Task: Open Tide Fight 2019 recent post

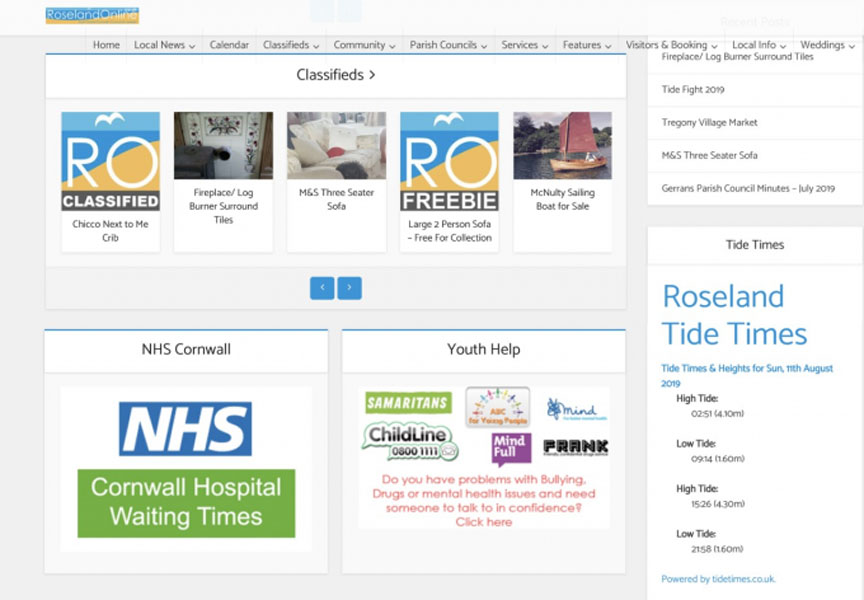Action: pyautogui.click(x=693, y=90)
